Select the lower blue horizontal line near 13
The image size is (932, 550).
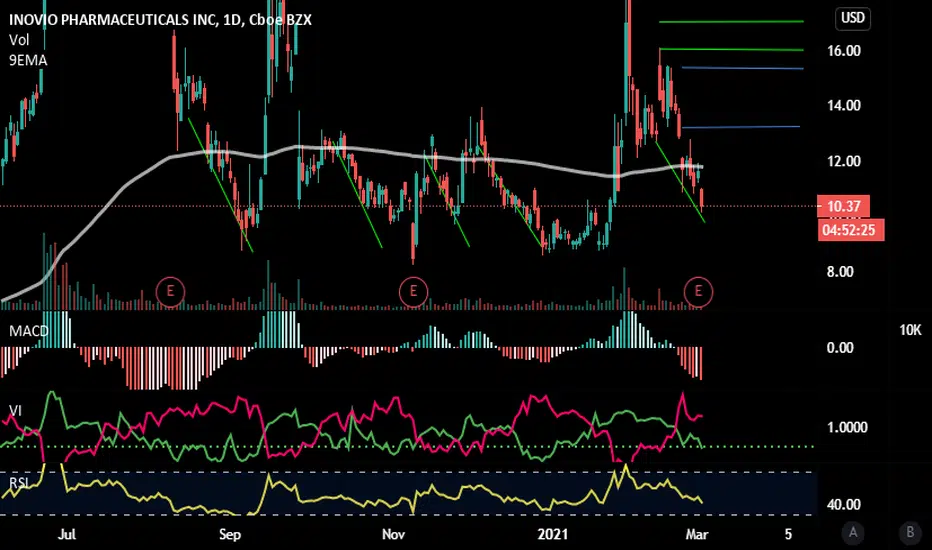tap(741, 127)
